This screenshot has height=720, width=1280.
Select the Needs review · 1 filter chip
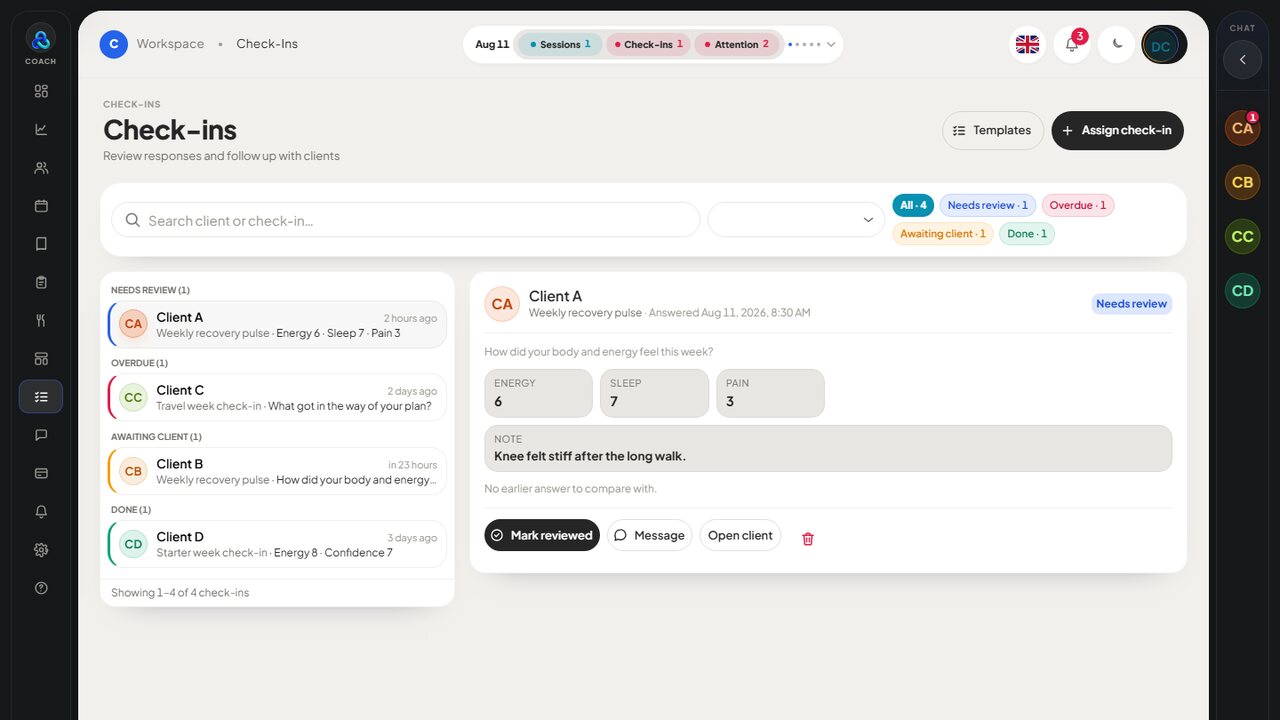pyautogui.click(x=988, y=205)
